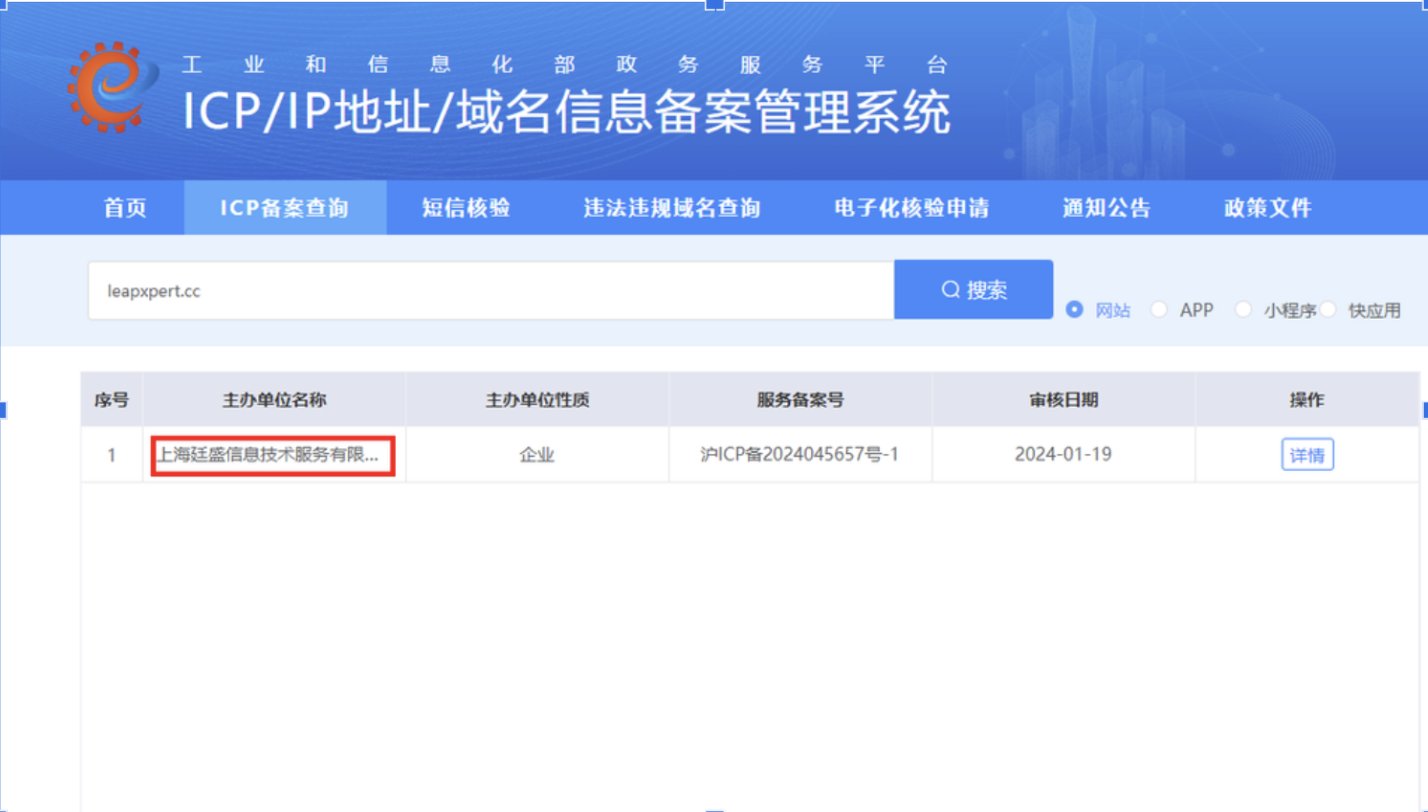This screenshot has height=812, width=1428.
Task: Click the 主办单位名称 column header
Action: coord(274,400)
